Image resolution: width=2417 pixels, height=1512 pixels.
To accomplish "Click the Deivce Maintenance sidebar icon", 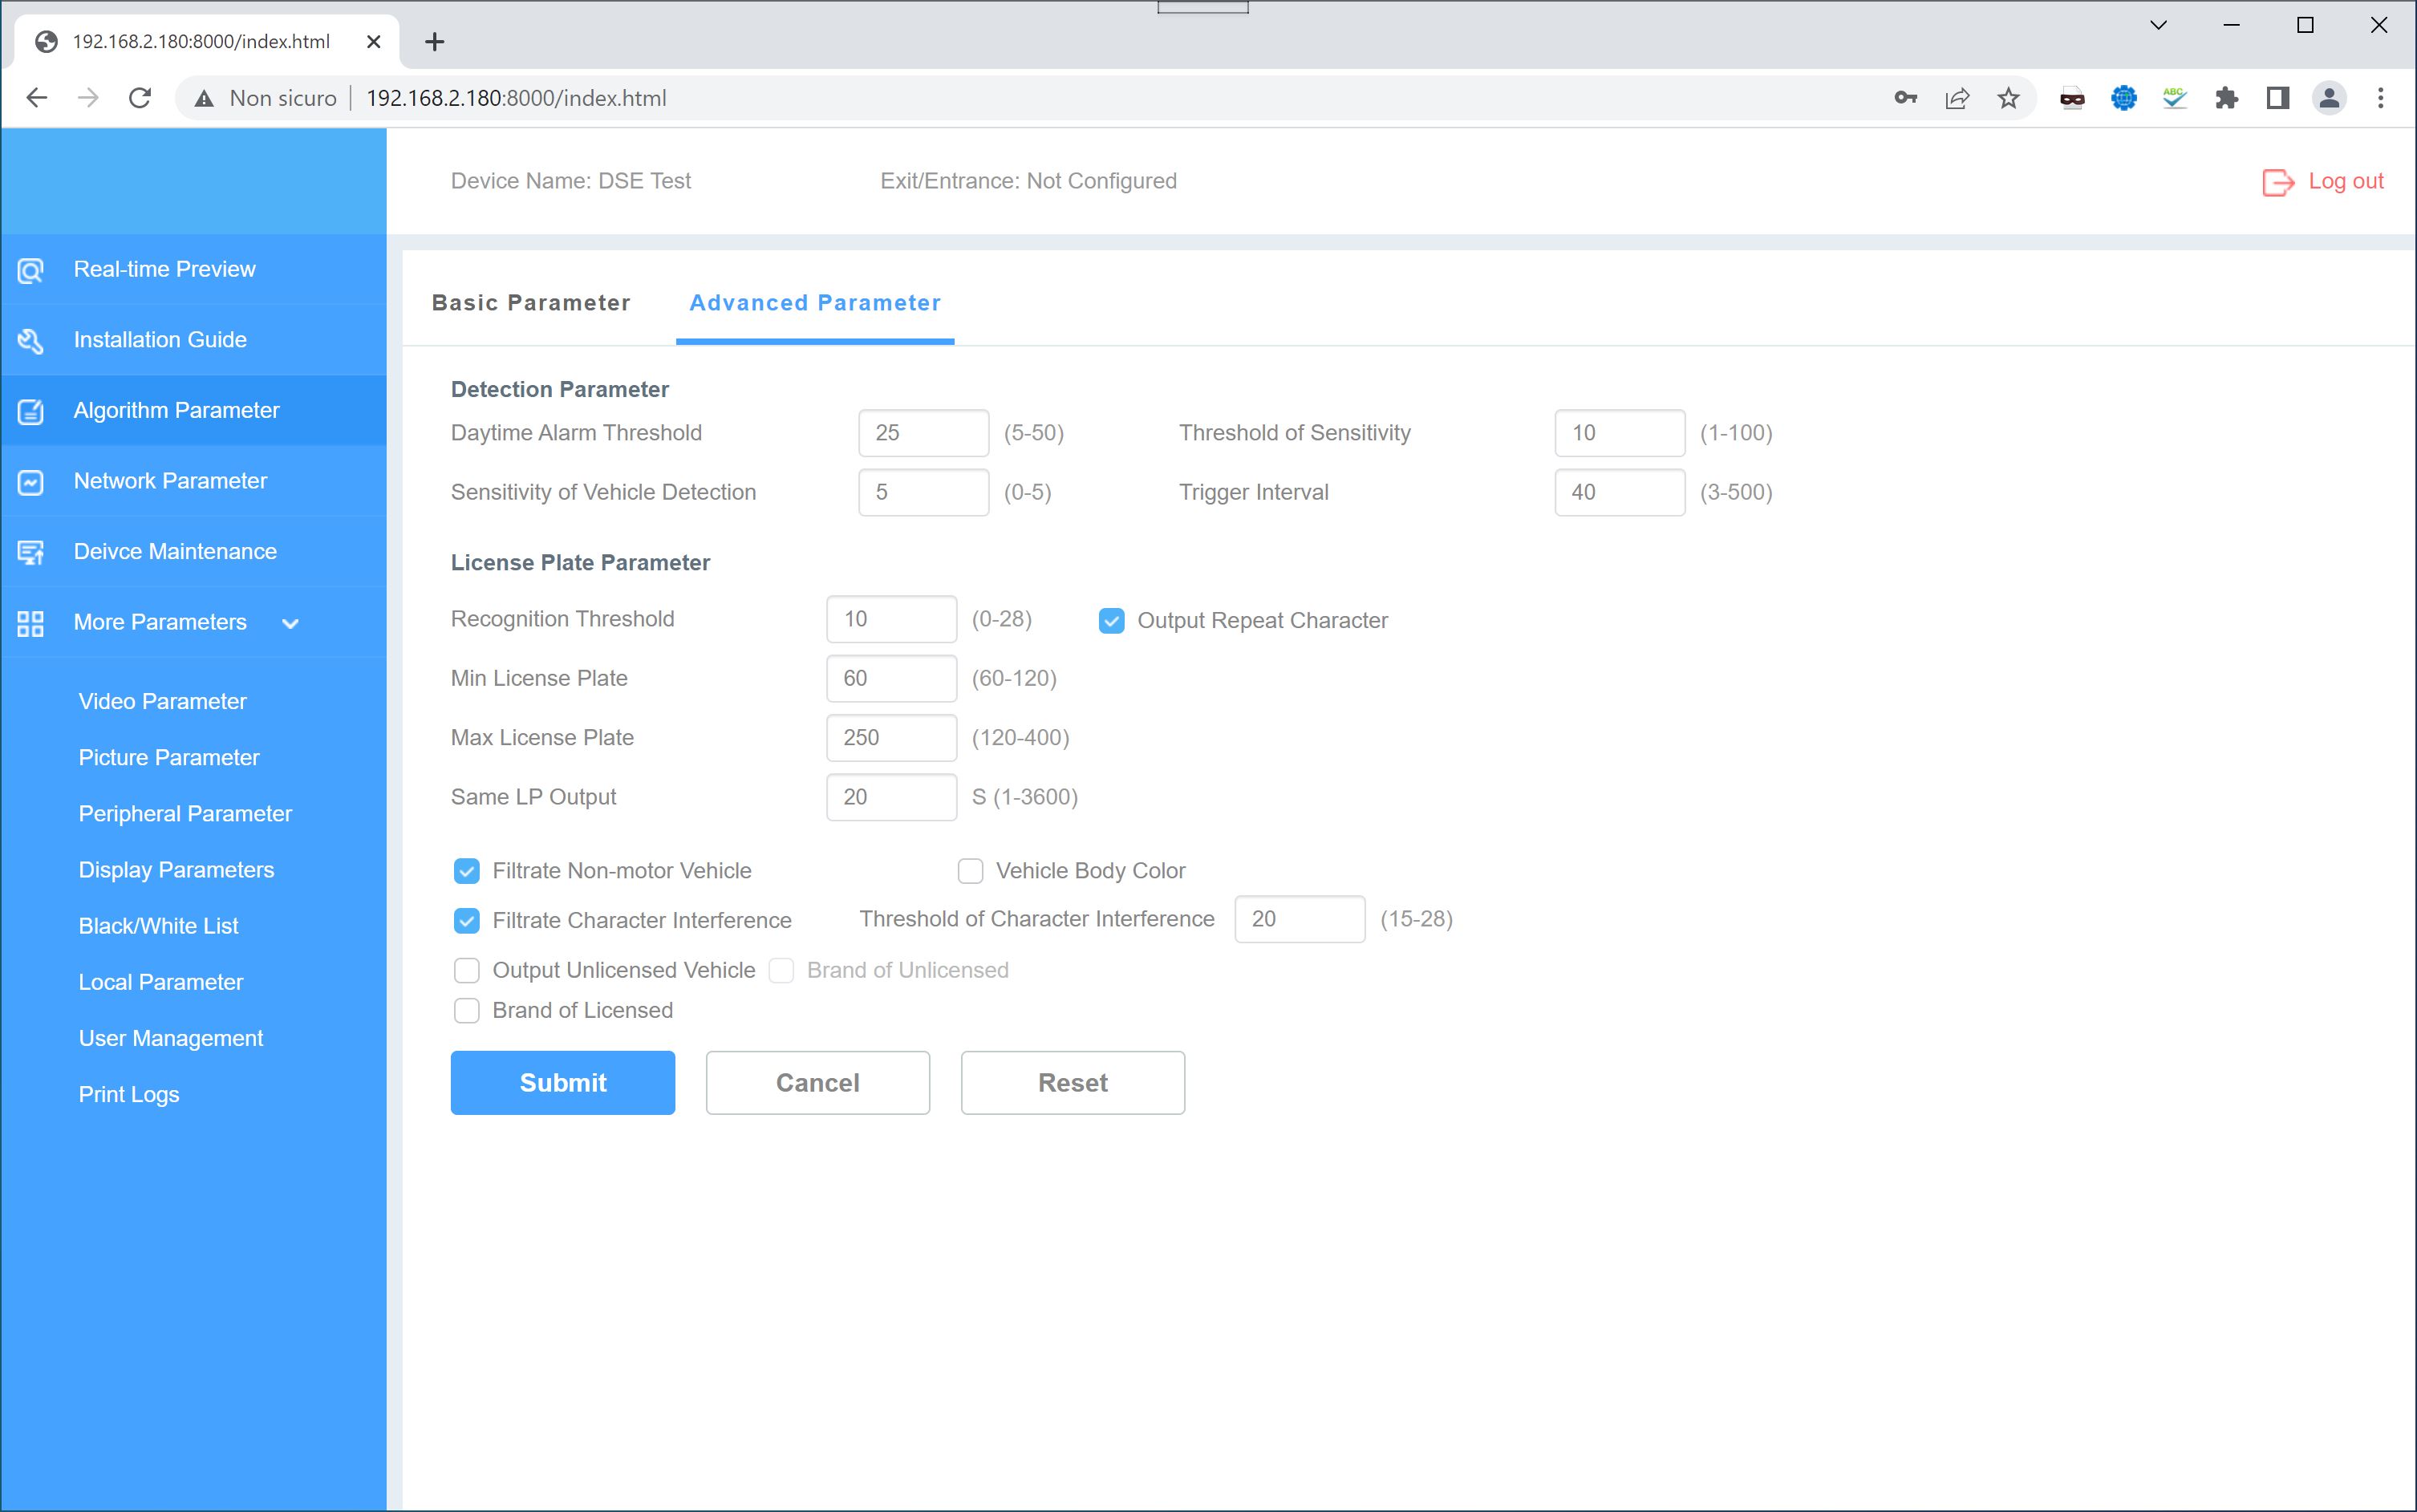I will click(31, 552).
